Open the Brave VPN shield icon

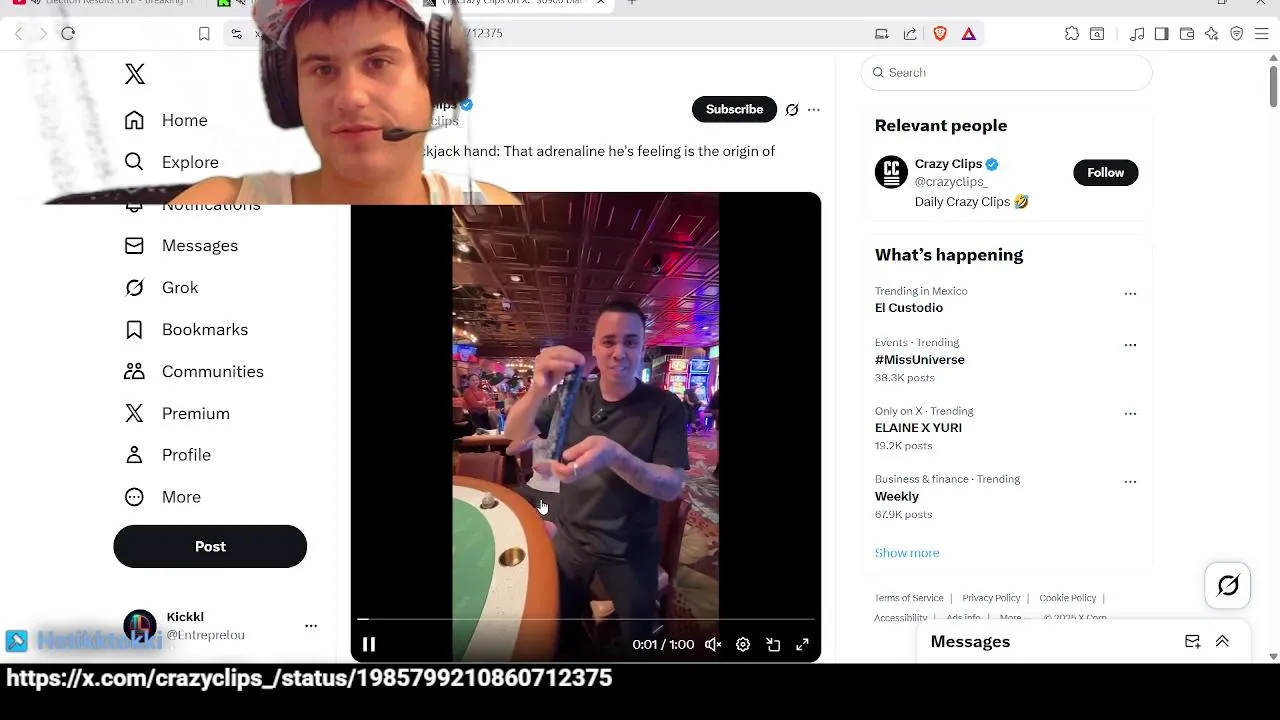(1237, 34)
